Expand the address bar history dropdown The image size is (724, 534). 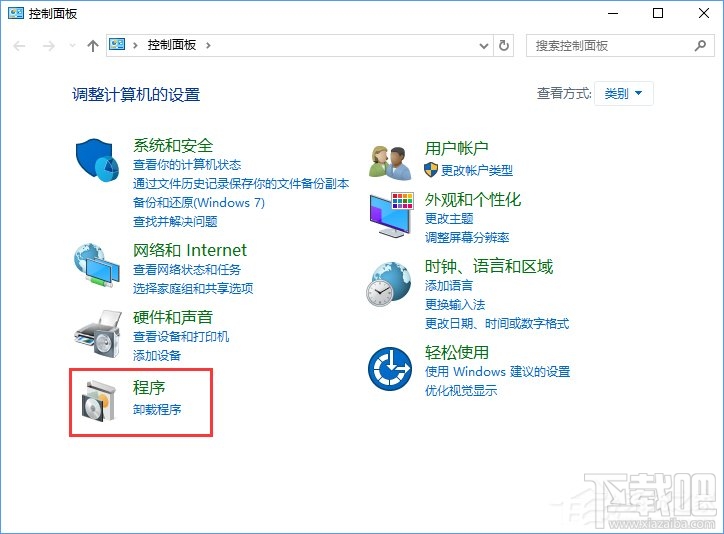pyautogui.click(x=484, y=46)
